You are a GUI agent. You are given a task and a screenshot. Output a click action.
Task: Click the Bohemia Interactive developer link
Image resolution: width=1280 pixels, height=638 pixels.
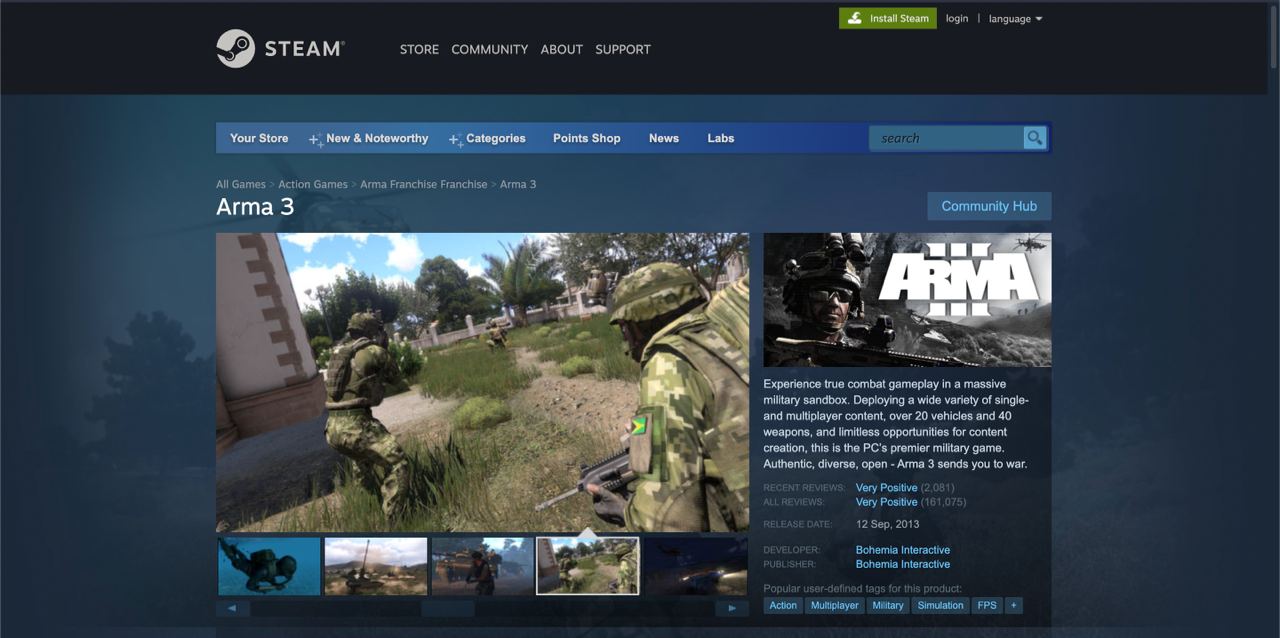902,550
